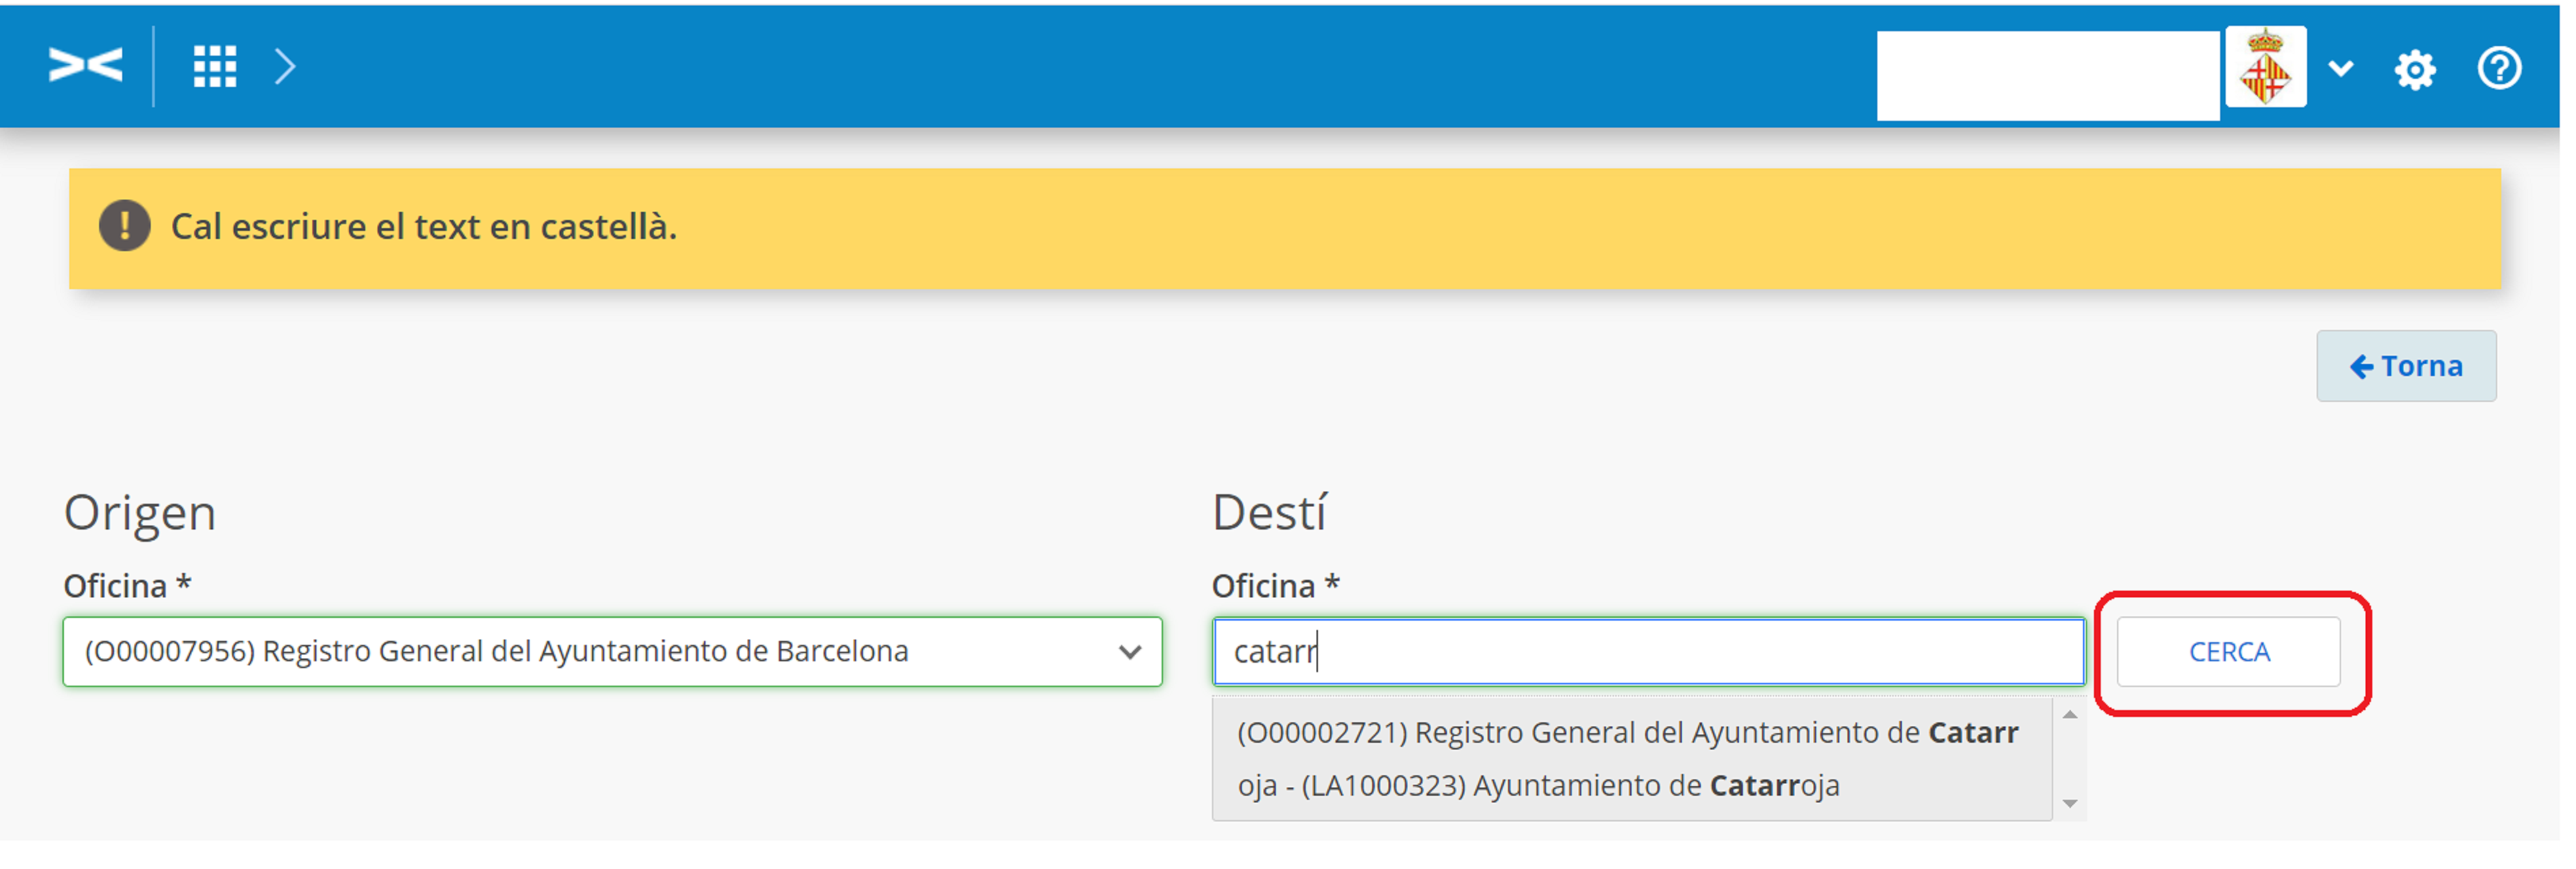Viewport: 2576px width, 869px height.
Task: Click the white user name box in header
Action: pos(2047,75)
